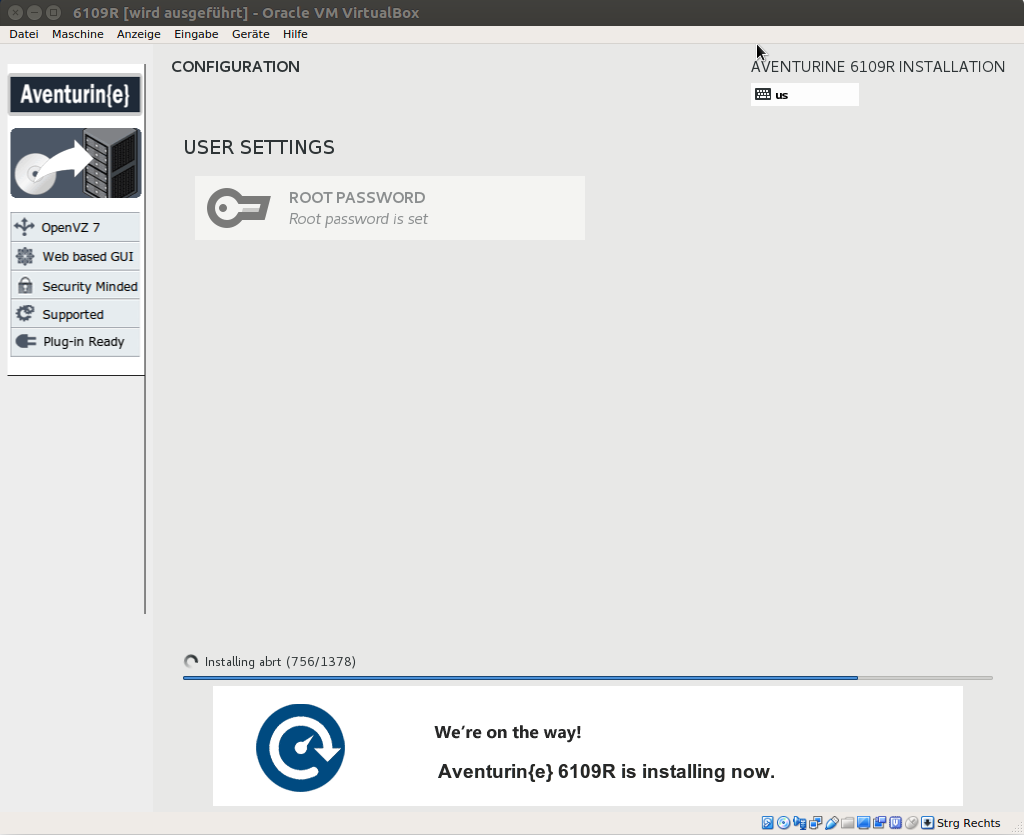The height and width of the screenshot is (835, 1024).
Task: Click the installation progress bar
Action: (588, 678)
